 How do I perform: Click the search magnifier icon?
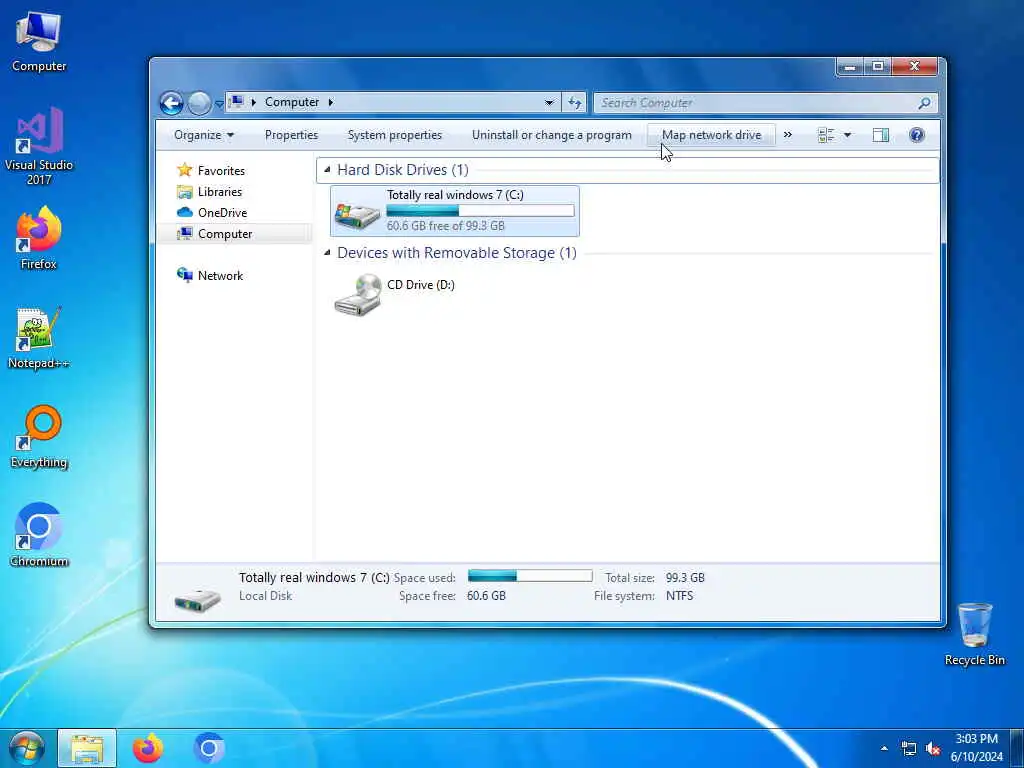(924, 103)
